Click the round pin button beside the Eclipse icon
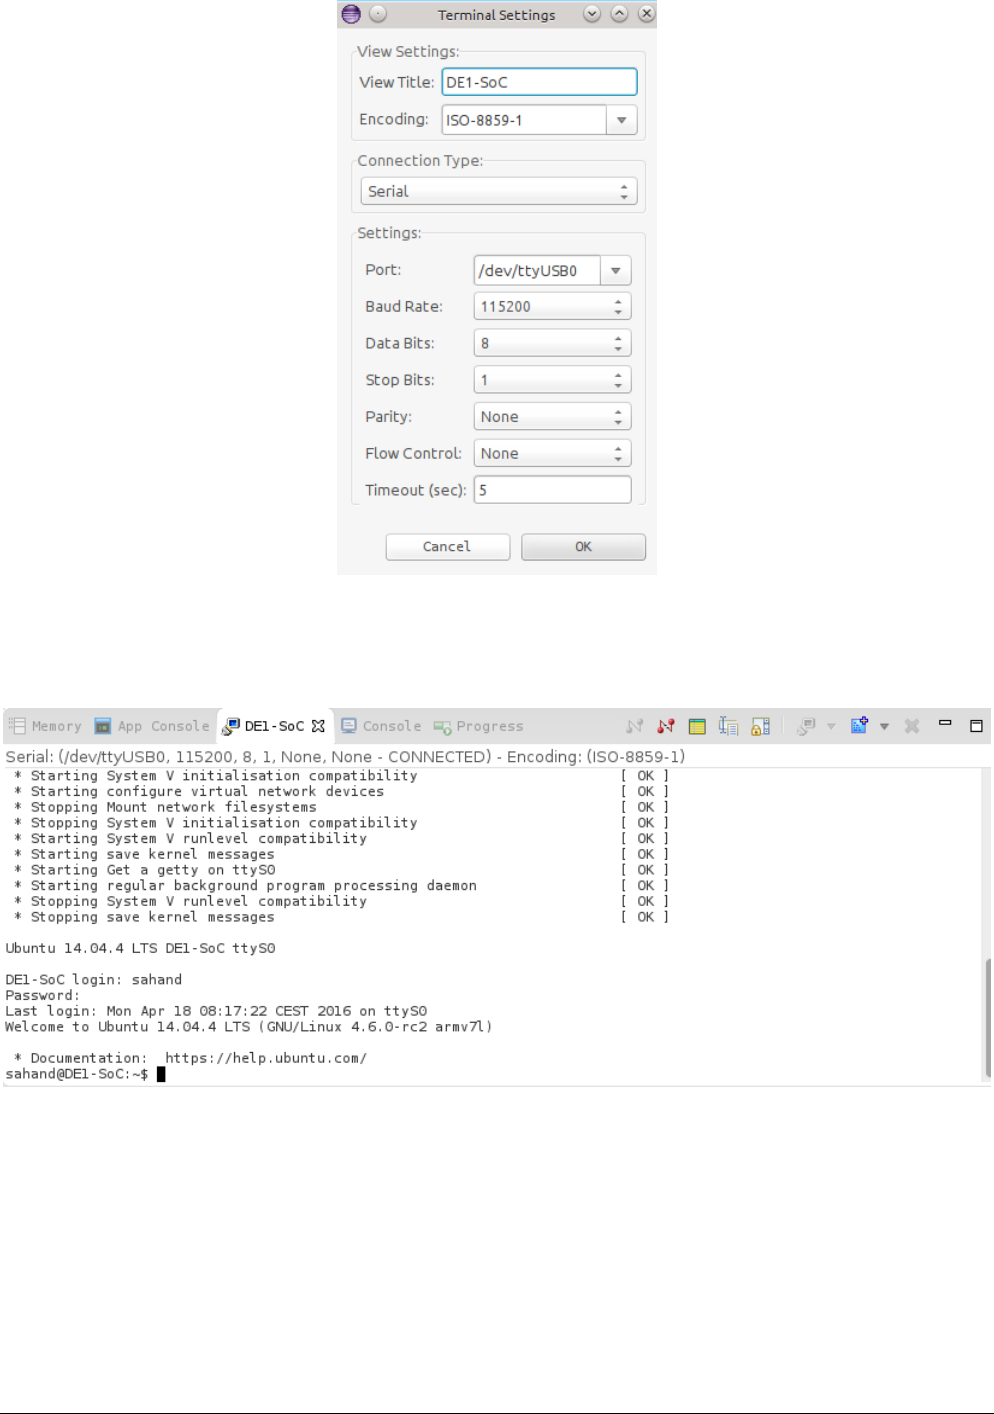994x1414 pixels. coord(378,14)
